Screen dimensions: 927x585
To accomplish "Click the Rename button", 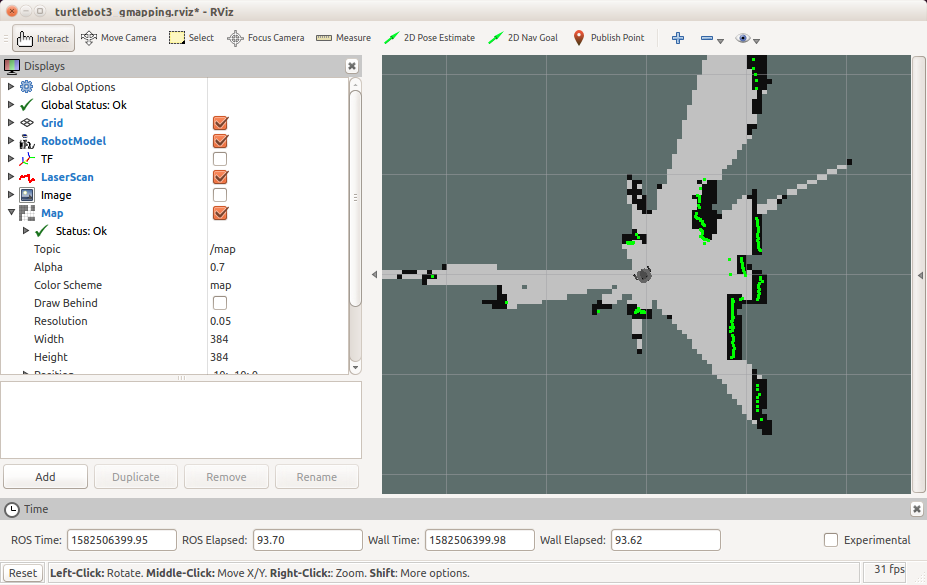I will point(317,477).
